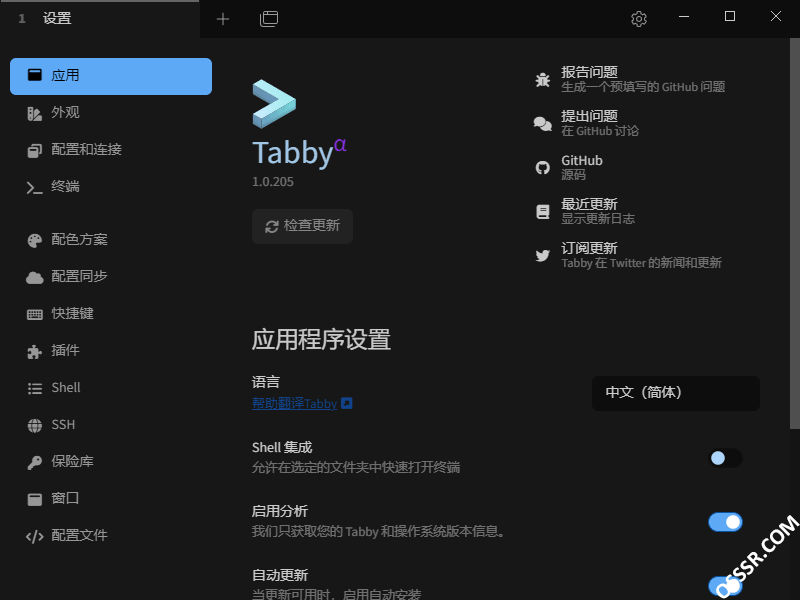Click the clone icon beside 配置和连接
Image resolution: width=800 pixels, height=600 pixels.
point(35,150)
